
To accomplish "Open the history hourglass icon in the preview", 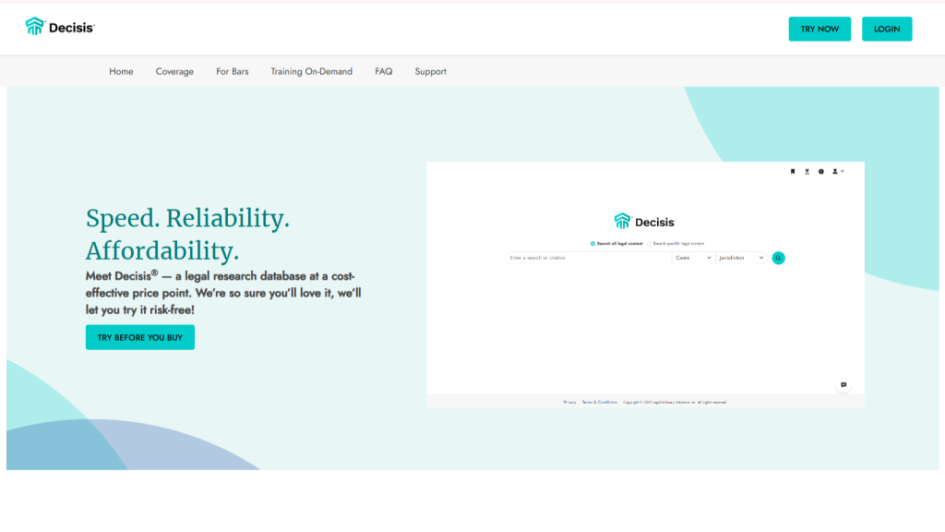I will coord(807,172).
